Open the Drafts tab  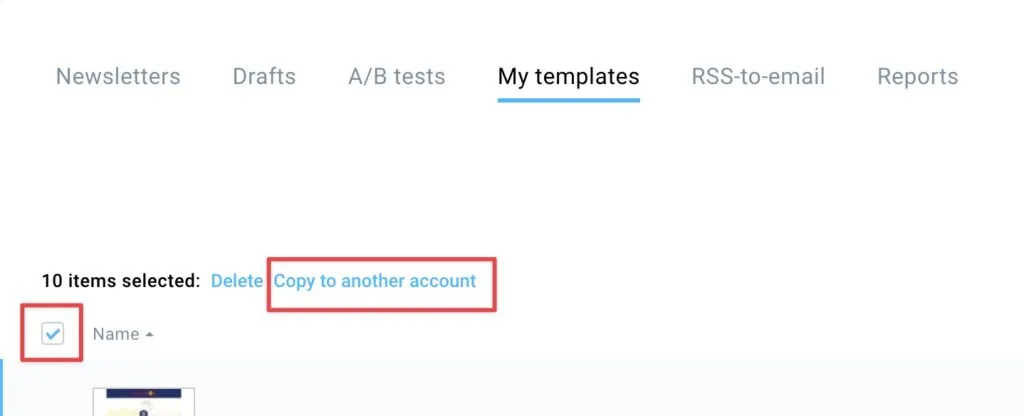pos(264,76)
